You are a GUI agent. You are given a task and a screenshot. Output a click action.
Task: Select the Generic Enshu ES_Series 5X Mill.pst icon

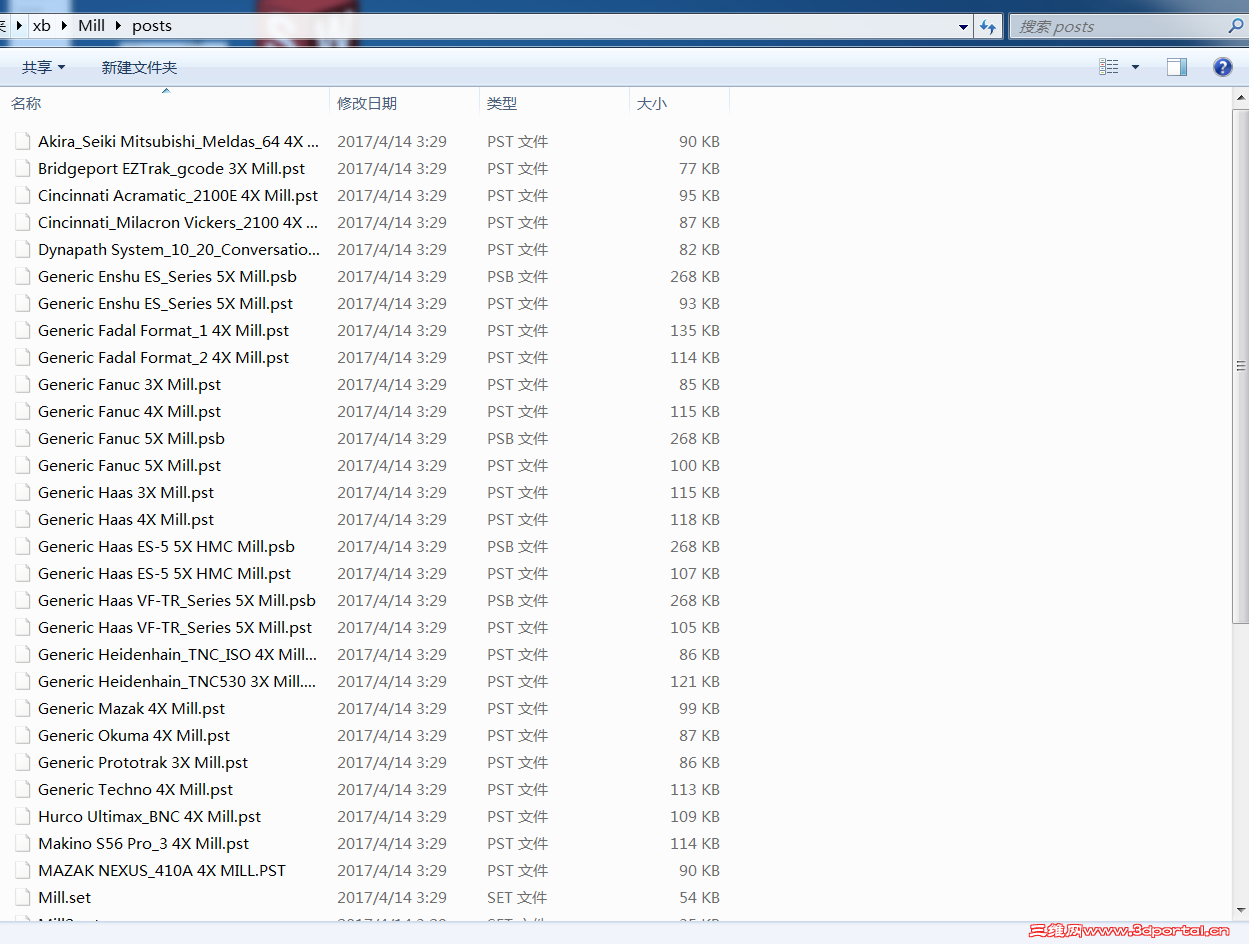pos(22,303)
